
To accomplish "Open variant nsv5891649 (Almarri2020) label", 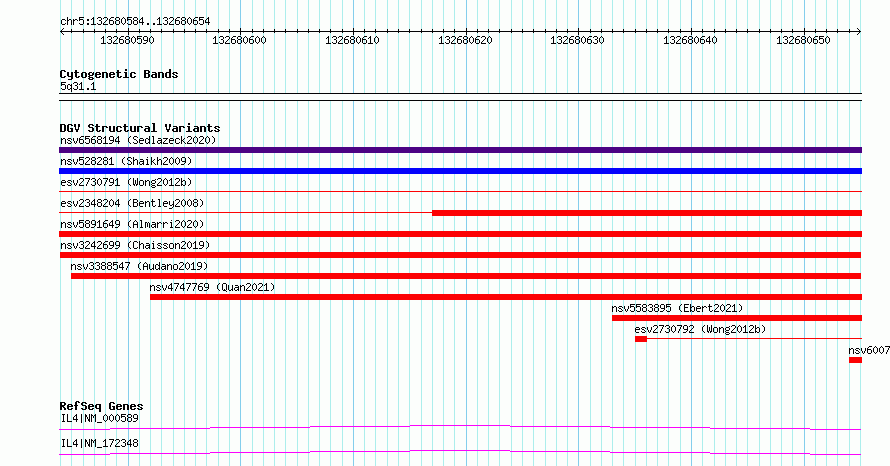I will [132, 224].
